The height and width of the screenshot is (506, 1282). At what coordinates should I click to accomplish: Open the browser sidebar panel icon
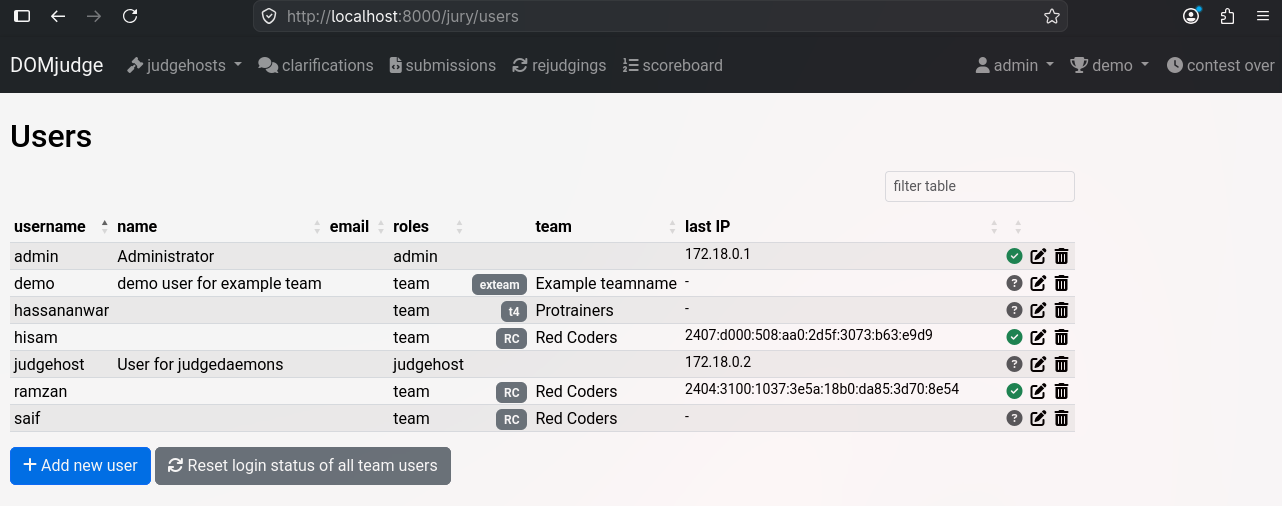(x=22, y=16)
